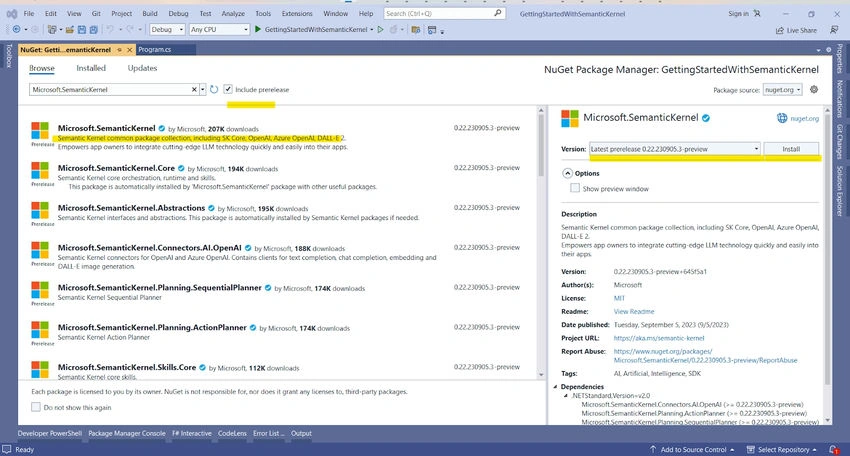Image resolution: width=850 pixels, height=456 pixels.
Task: Collapse the Options expander
Action: pos(567,173)
